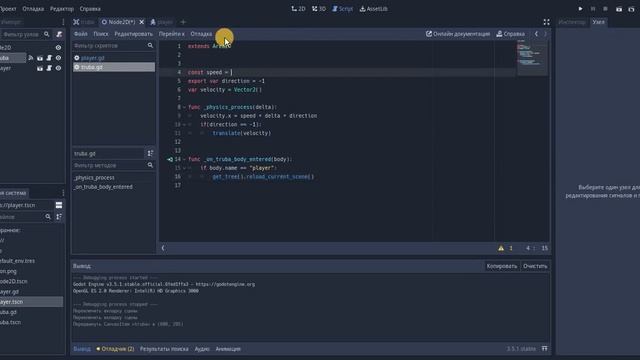Fold the if block on line 10
The image size is (640, 360).
tap(184, 124)
